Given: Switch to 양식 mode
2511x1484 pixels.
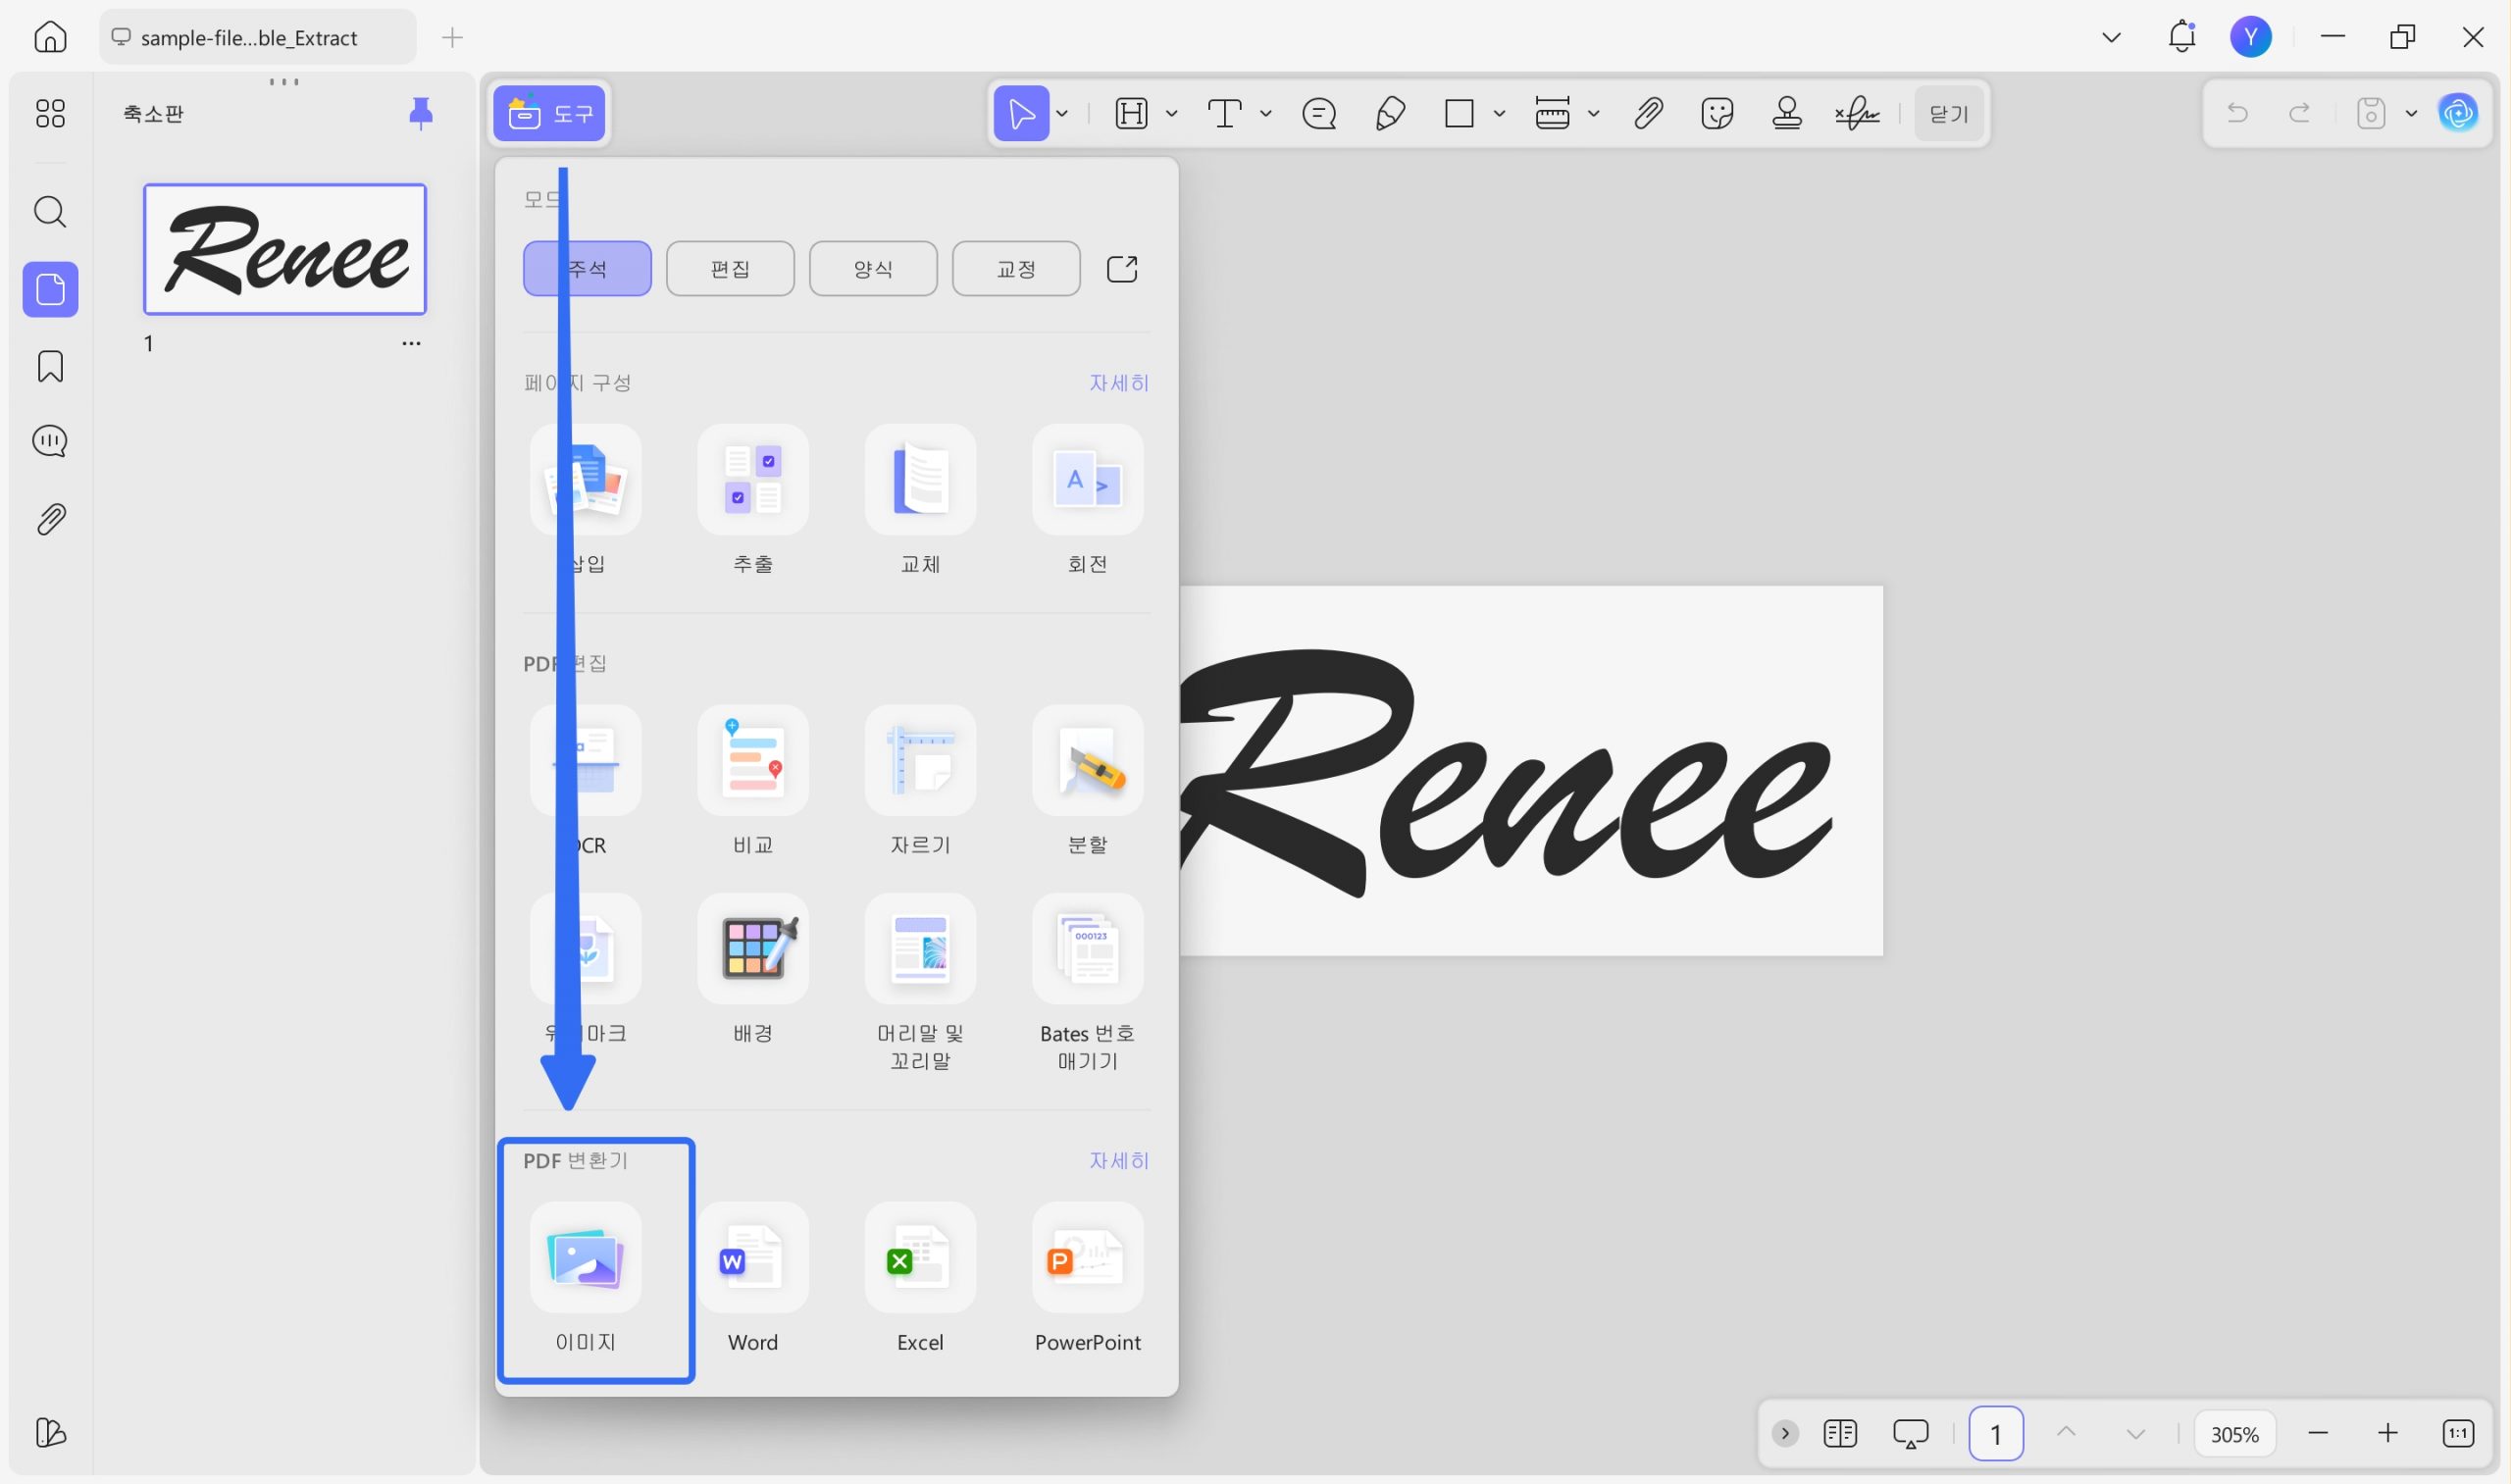Looking at the screenshot, I should 873,268.
